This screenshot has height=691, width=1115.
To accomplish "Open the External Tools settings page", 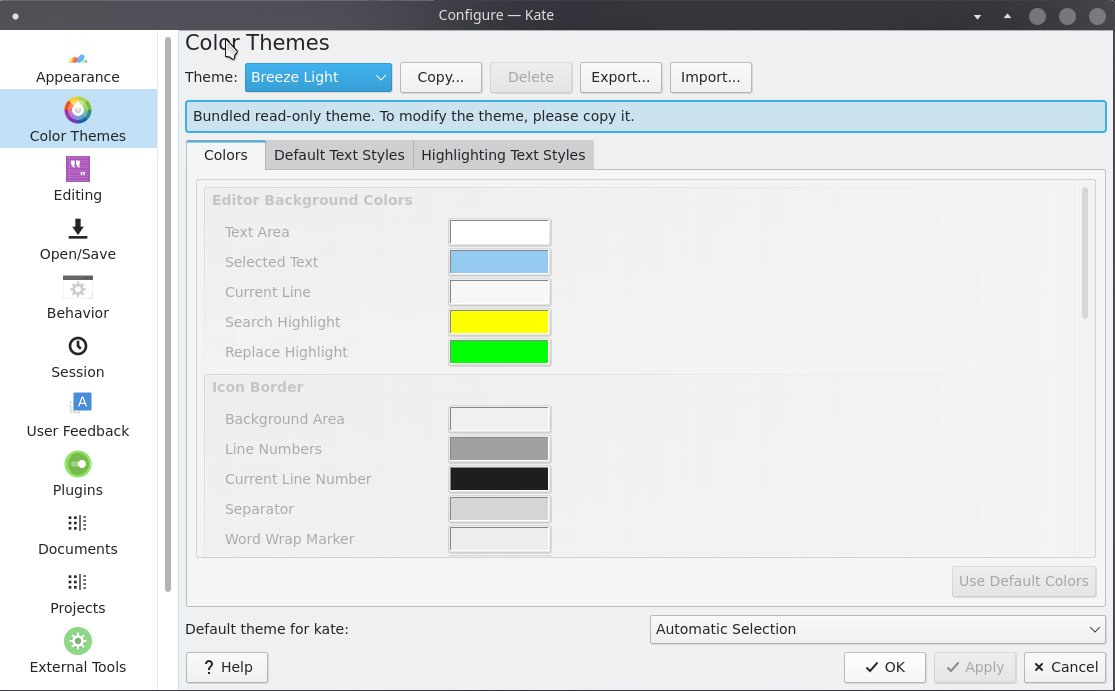I will click(x=78, y=652).
